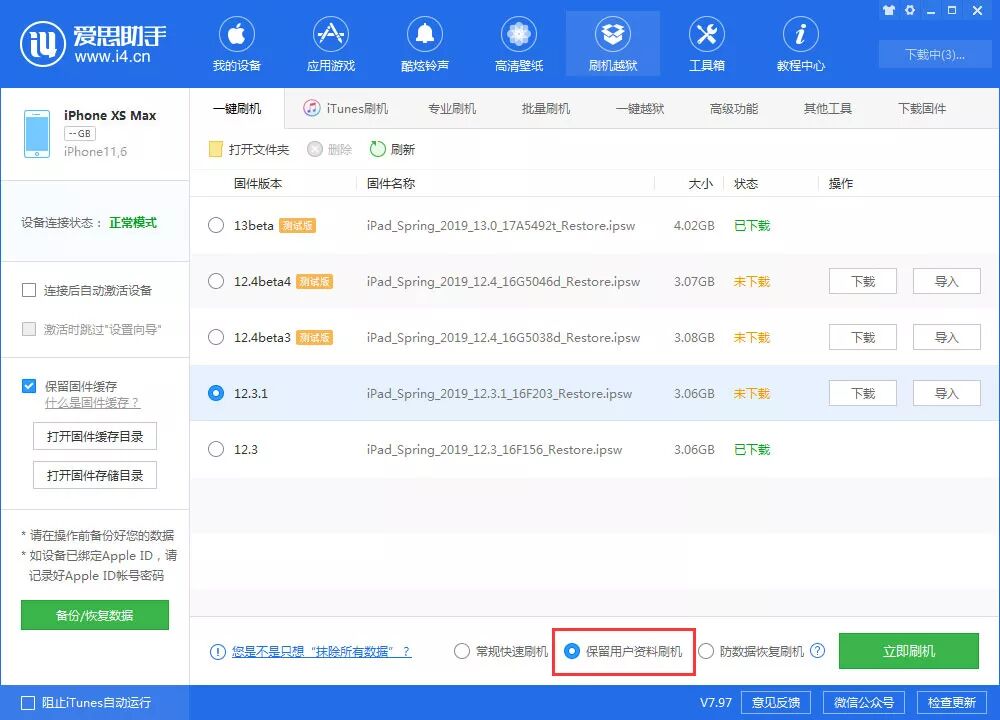Open 酷炫铃声 bell icon
Screen dimensions: 1000x720
[x=425, y=34]
